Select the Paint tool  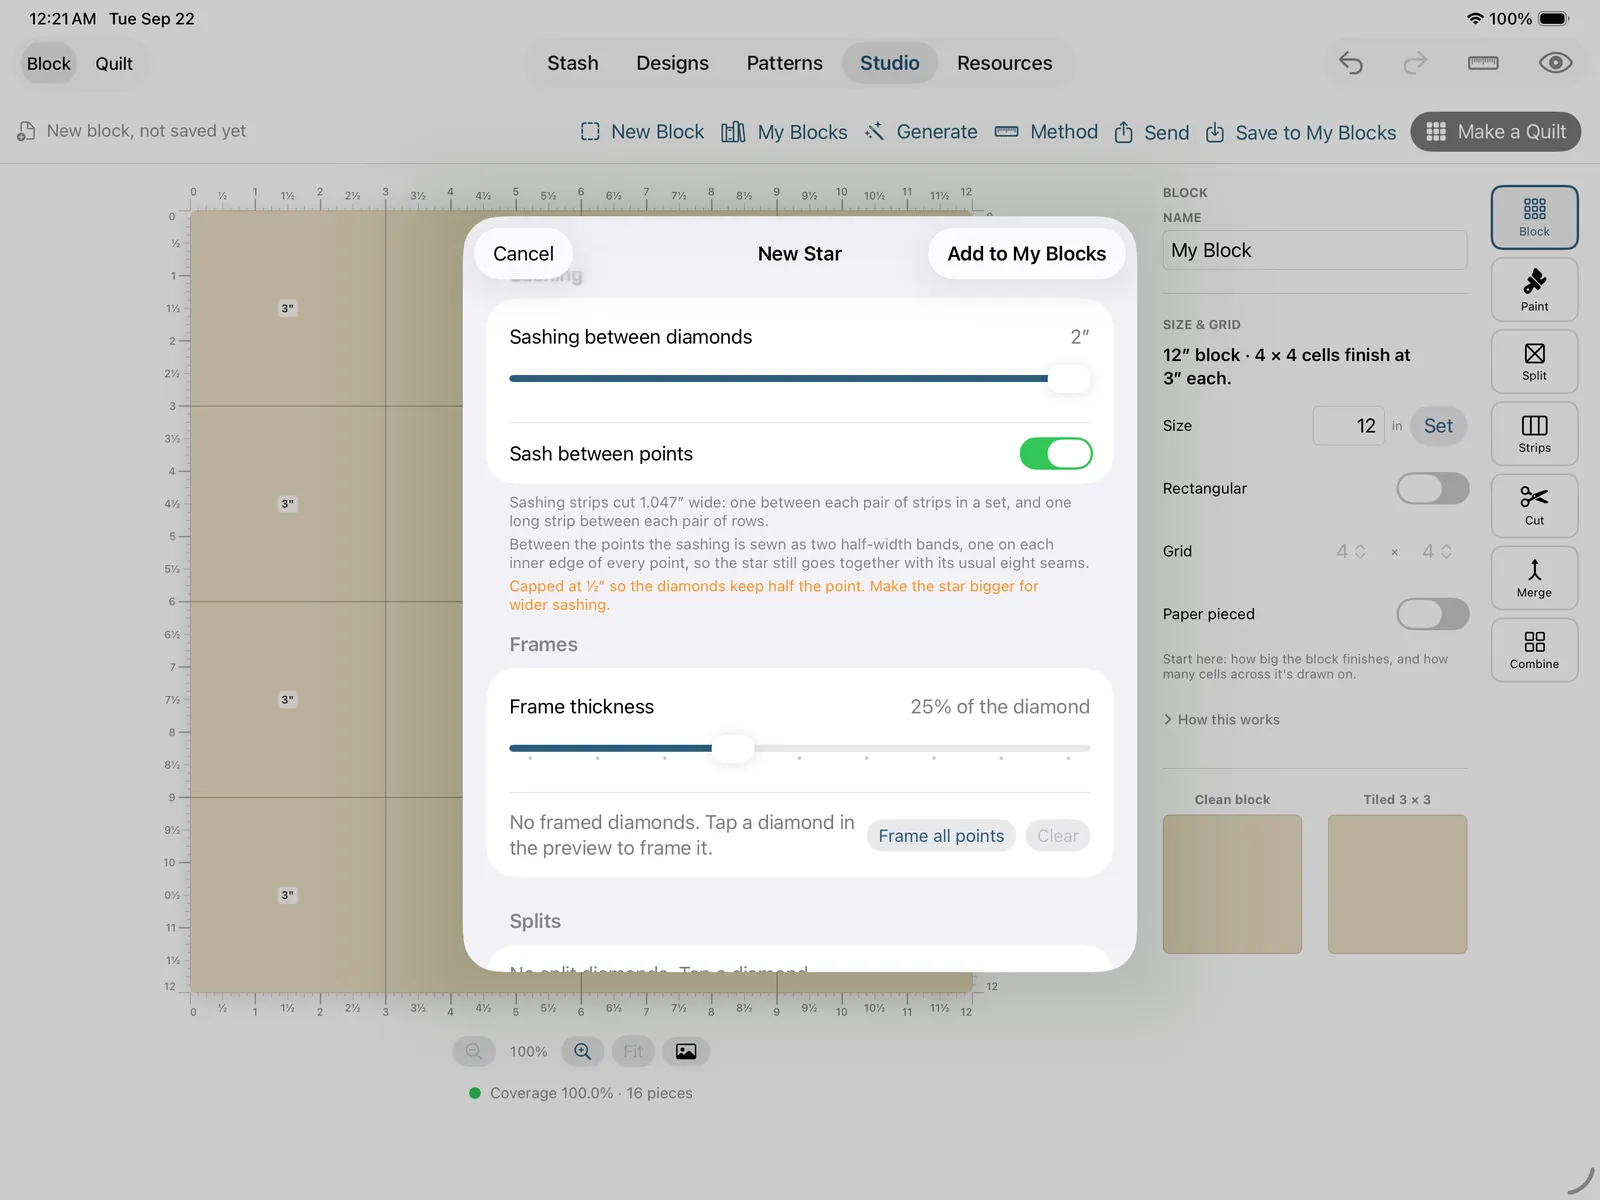tap(1534, 290)
